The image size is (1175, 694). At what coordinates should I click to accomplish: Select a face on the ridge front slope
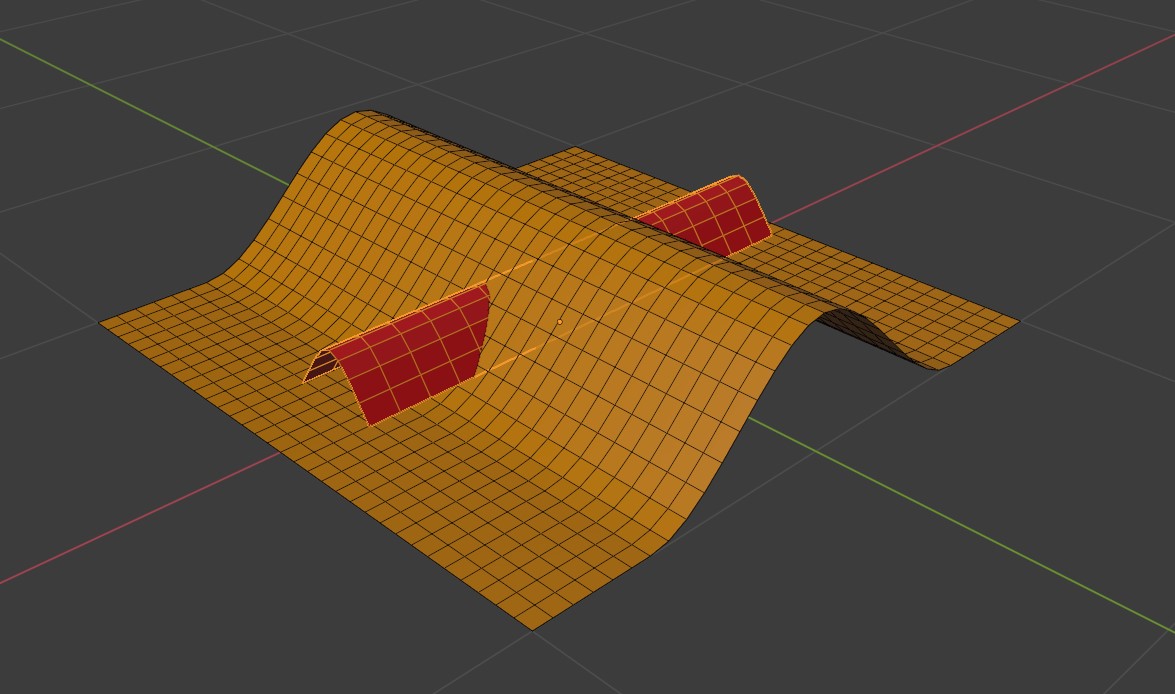coord(585,420)
